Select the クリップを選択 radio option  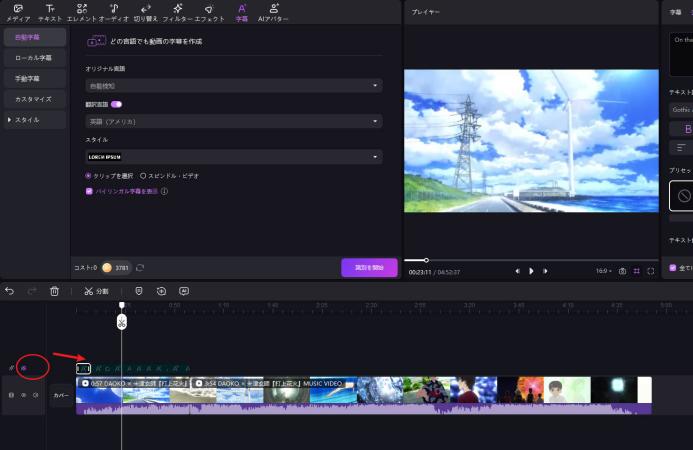click(89, 175)
